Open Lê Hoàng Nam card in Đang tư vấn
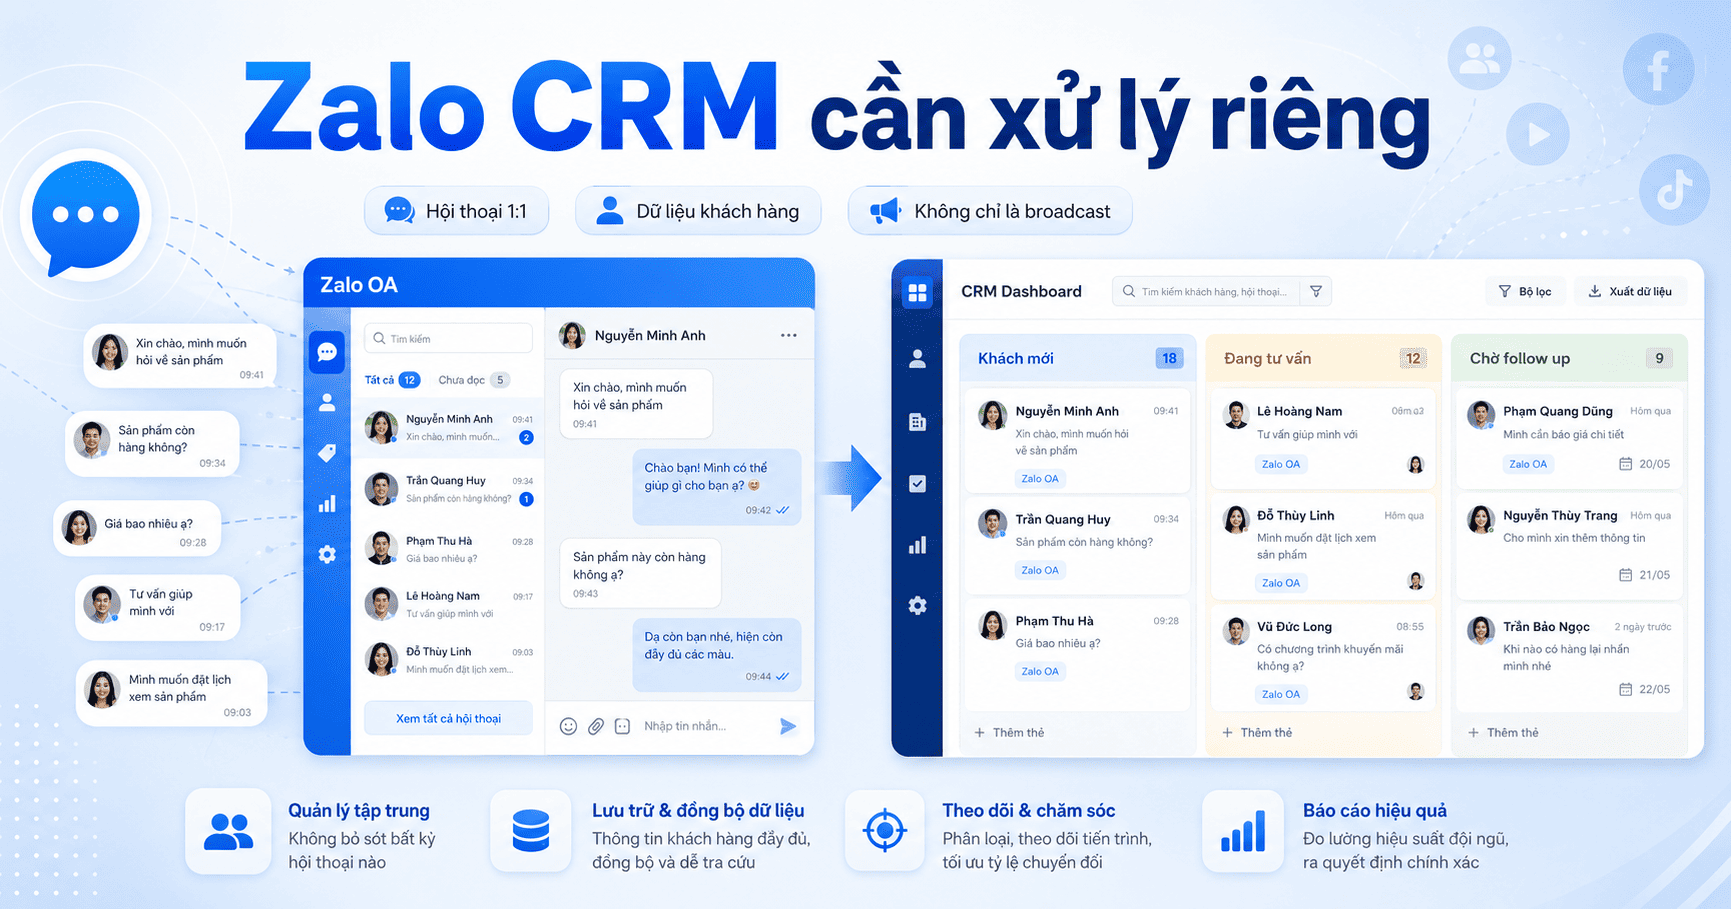Image resolution: width=1731 pixels, height=909 pixels. pos(1323,437)
